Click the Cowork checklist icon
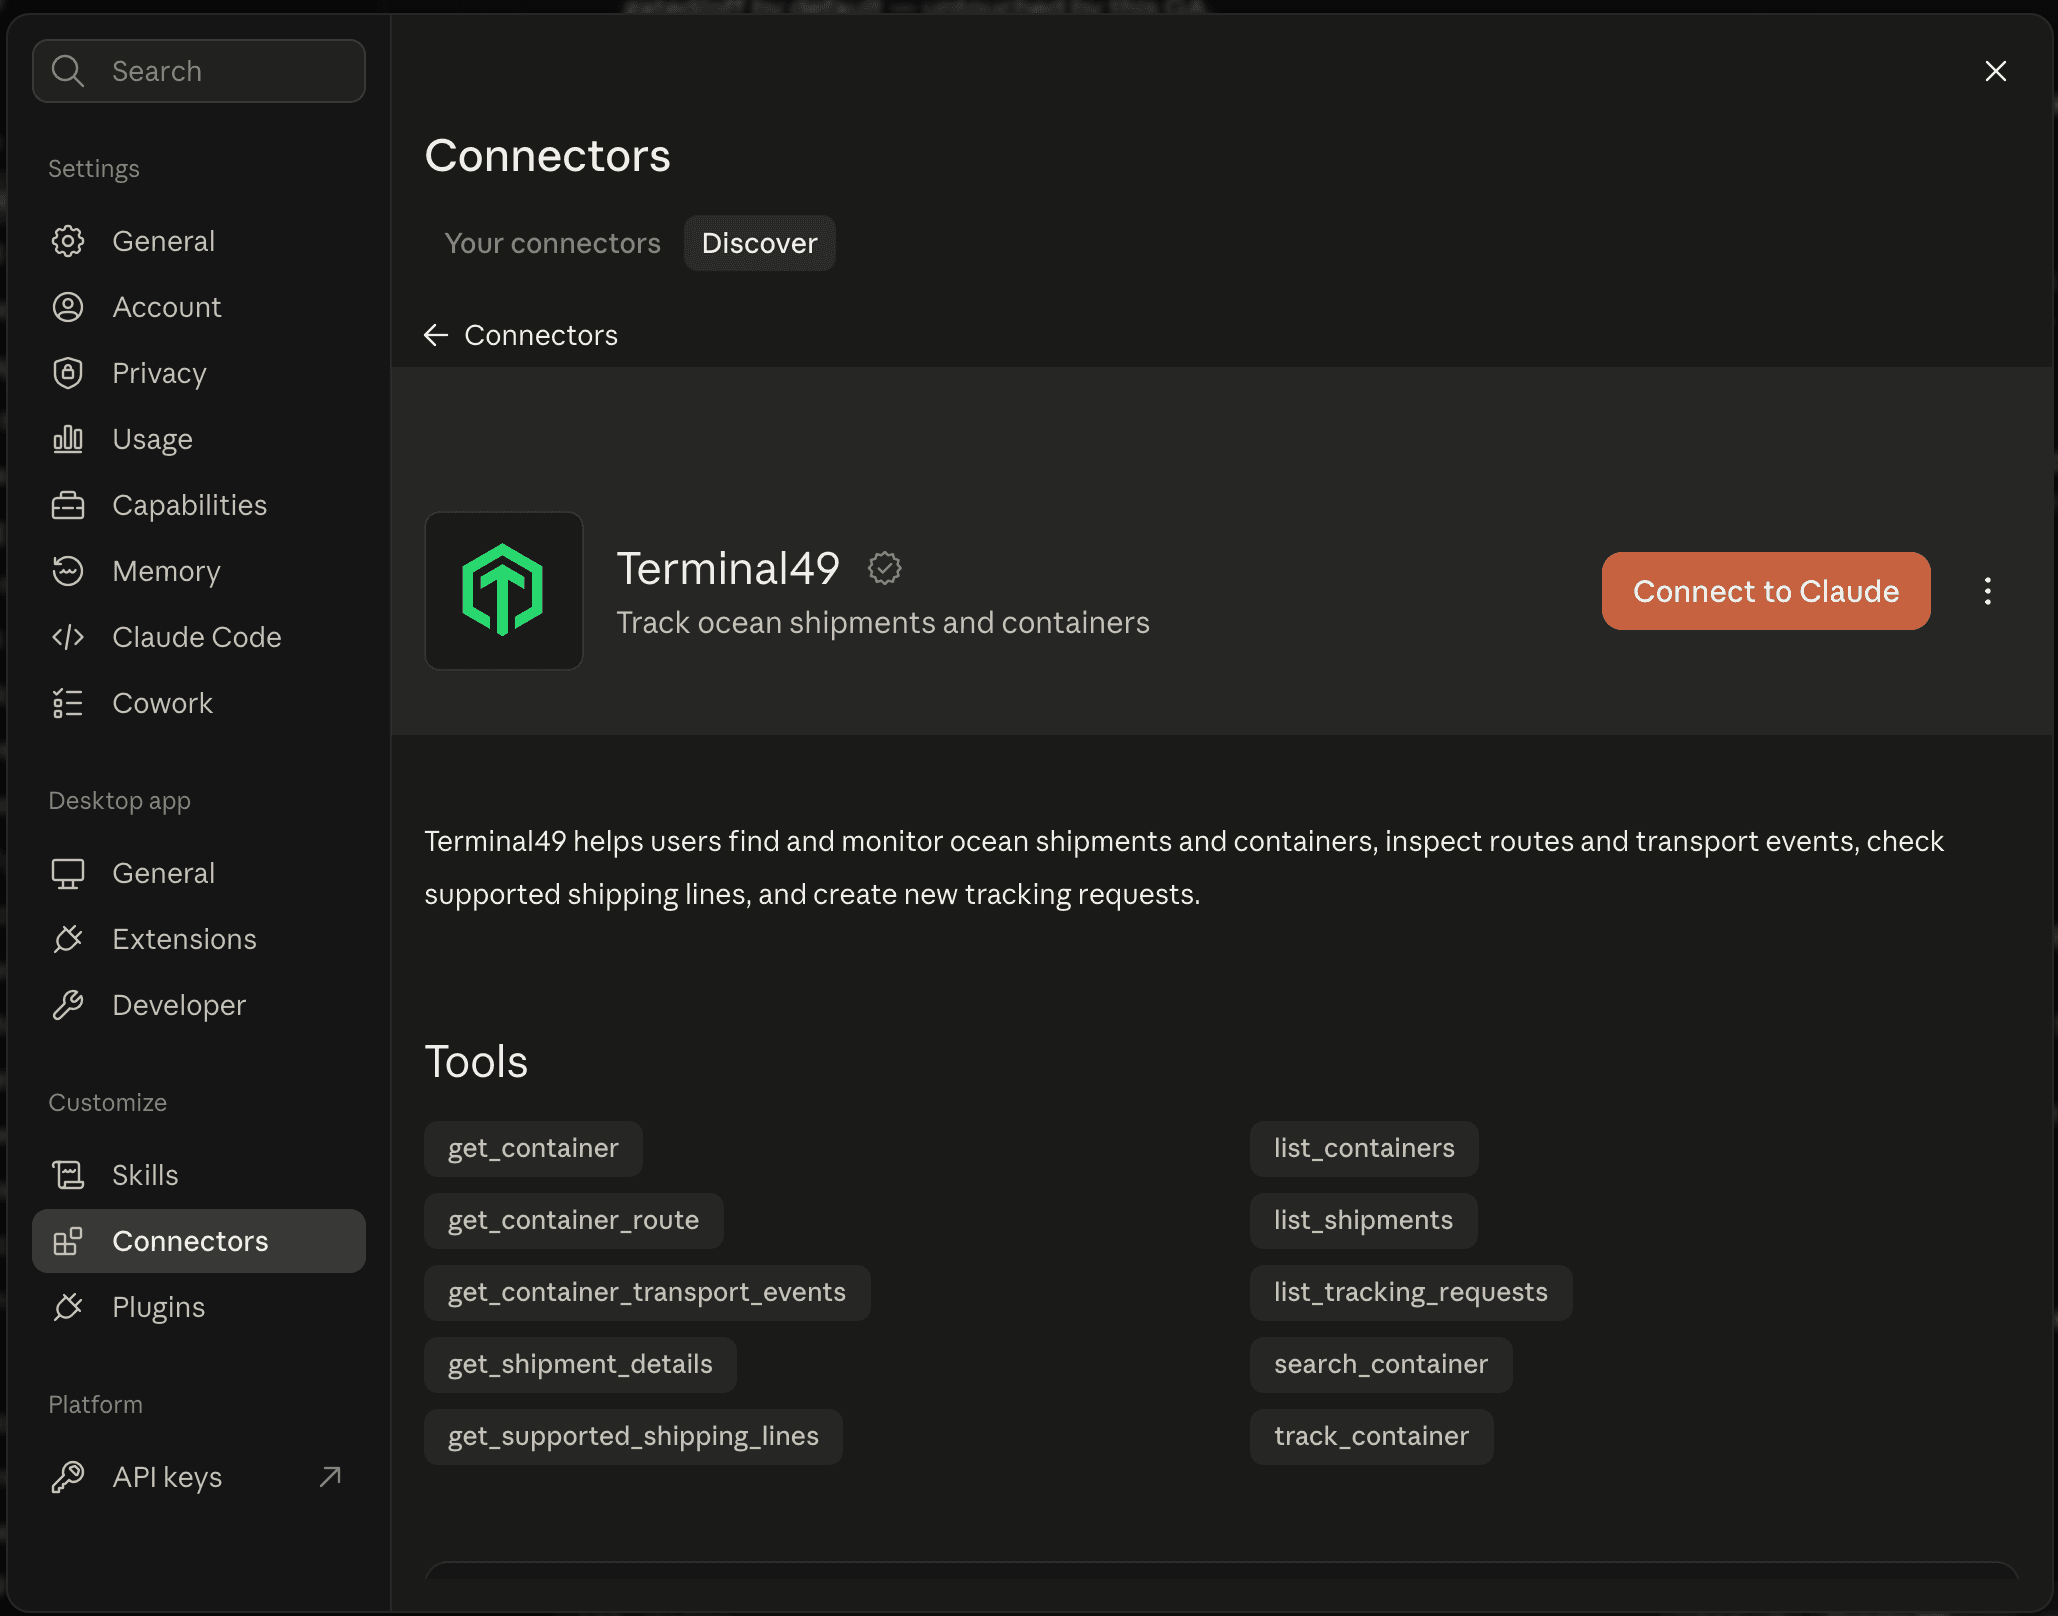Viewport: 2058px width, 1616px height. [x=68, y=703]
